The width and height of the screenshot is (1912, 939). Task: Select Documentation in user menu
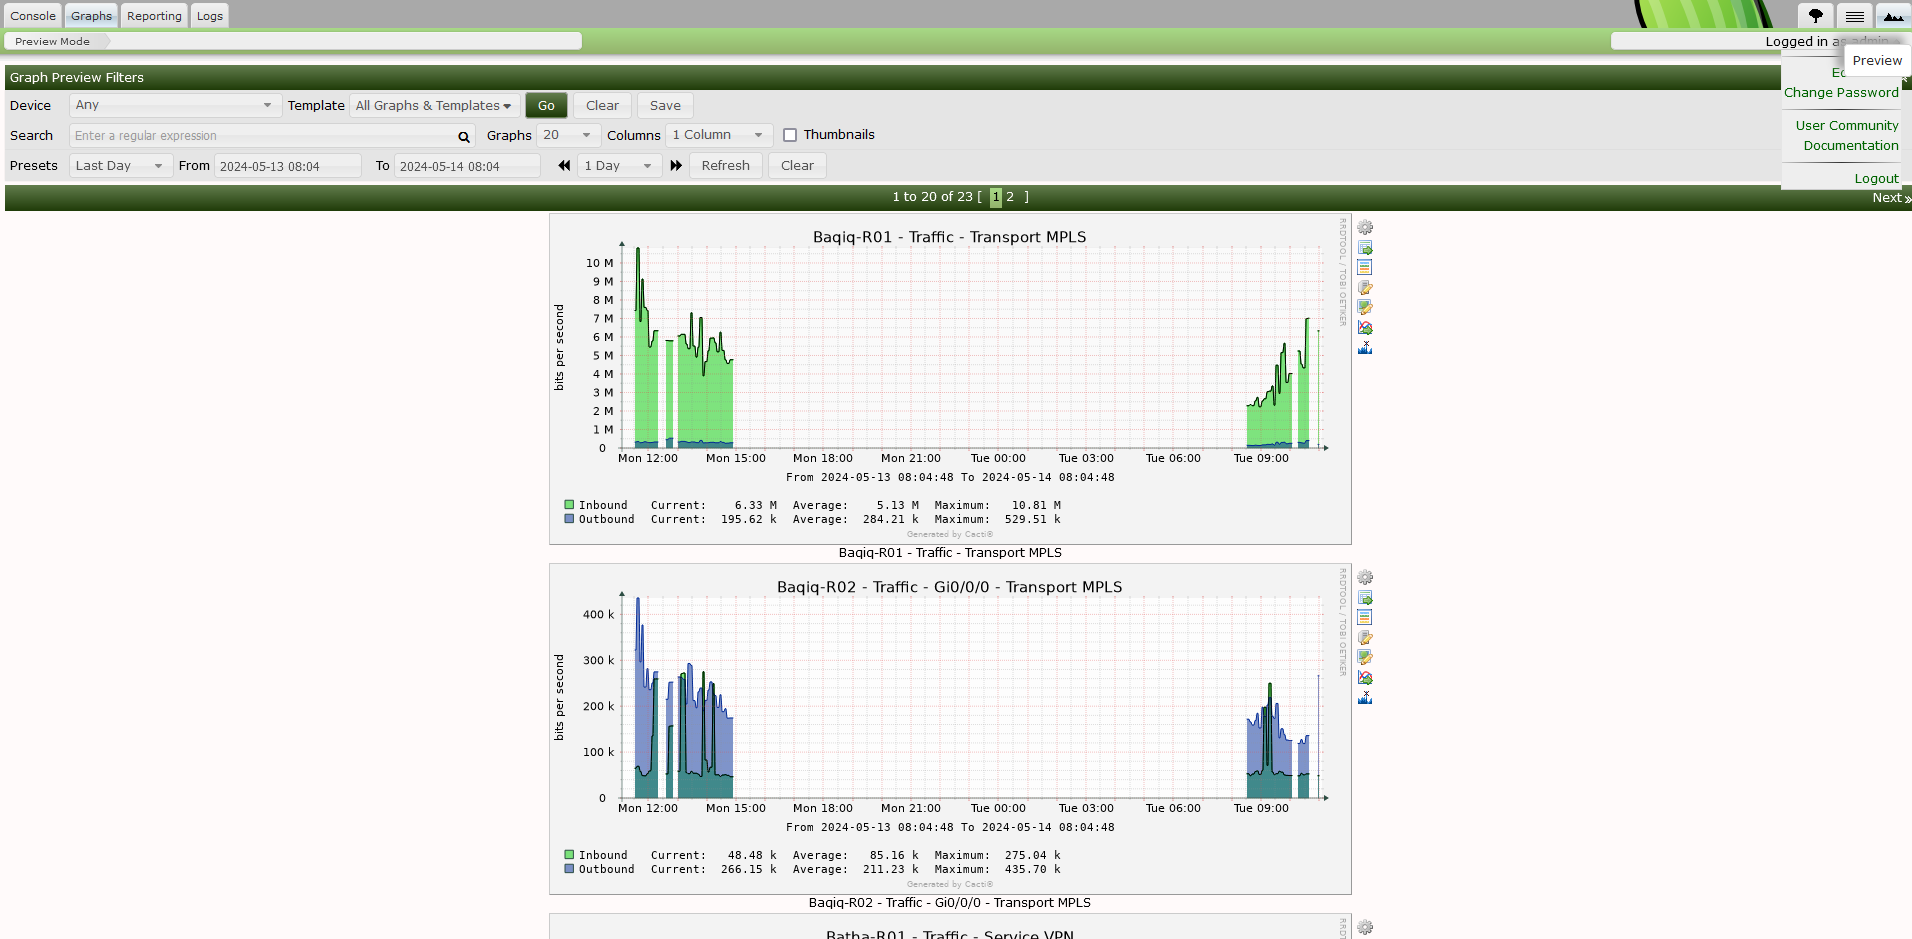click(1850, 145)
